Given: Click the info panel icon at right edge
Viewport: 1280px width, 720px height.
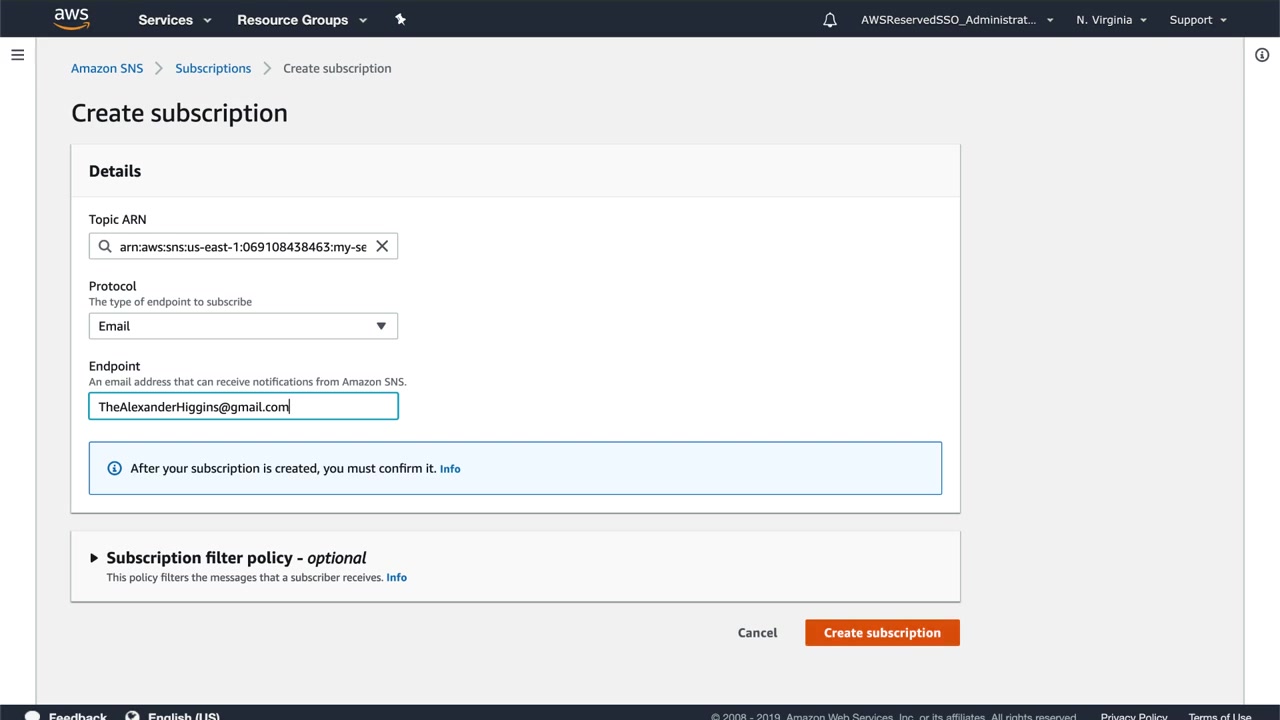Looking at the screenshot, I should tap(1262, 55).
